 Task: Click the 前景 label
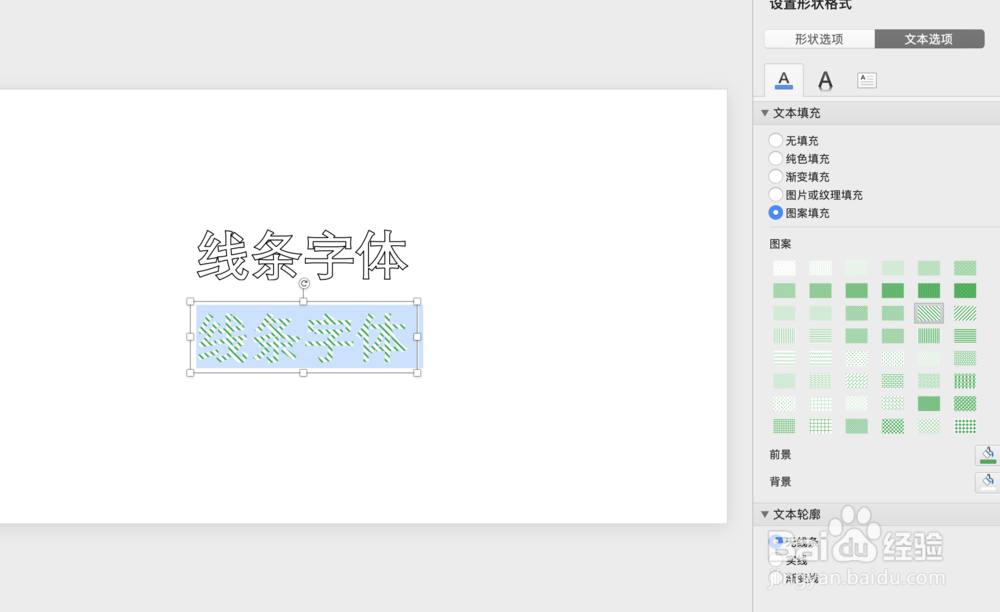click(x=780, y=455)
